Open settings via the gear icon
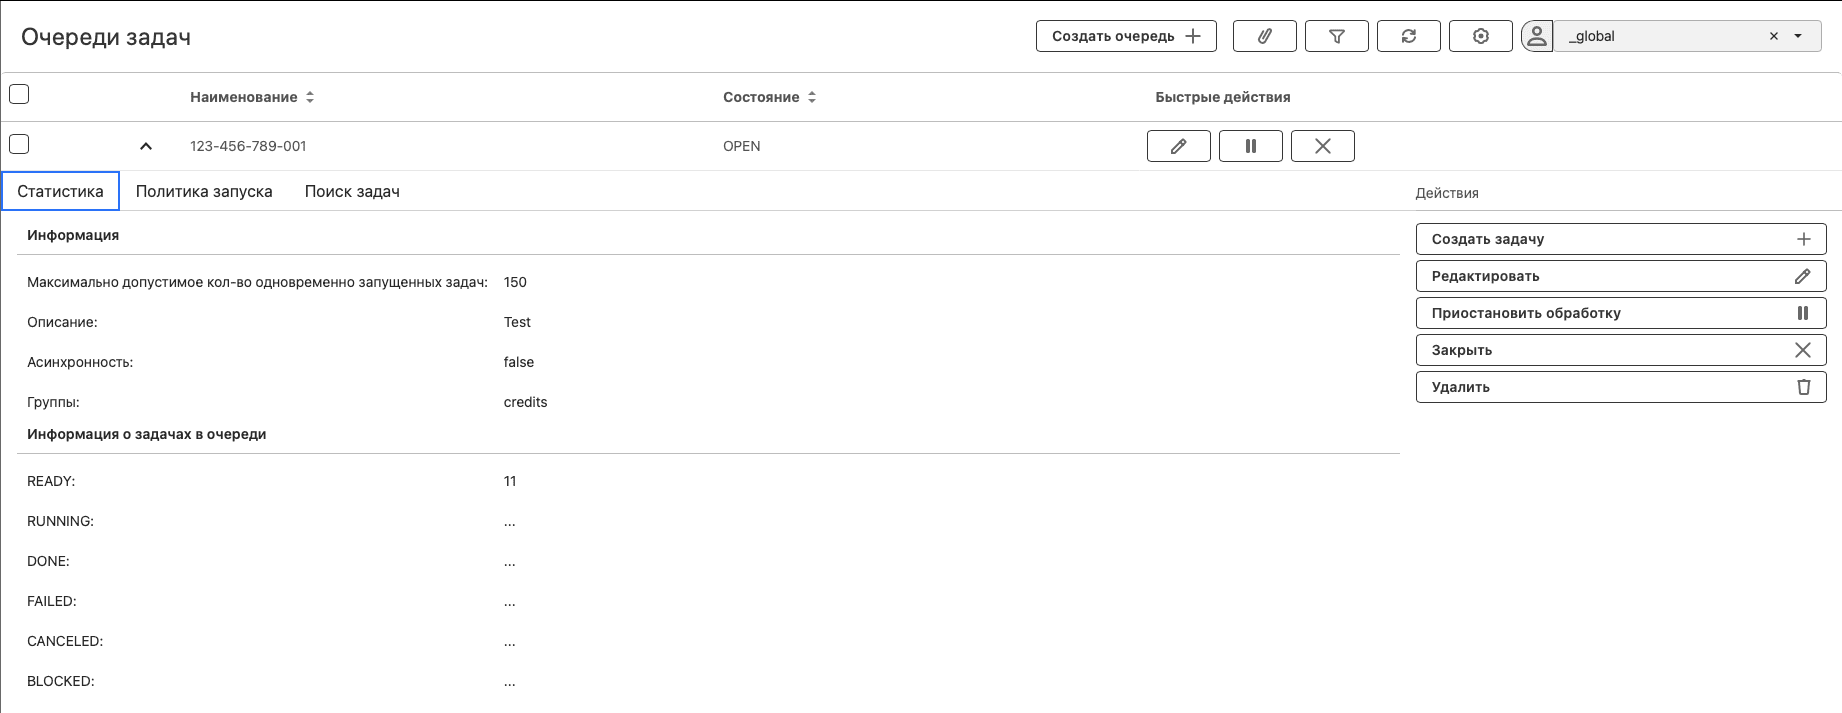1842x713 pixels. coord(1480,36)
